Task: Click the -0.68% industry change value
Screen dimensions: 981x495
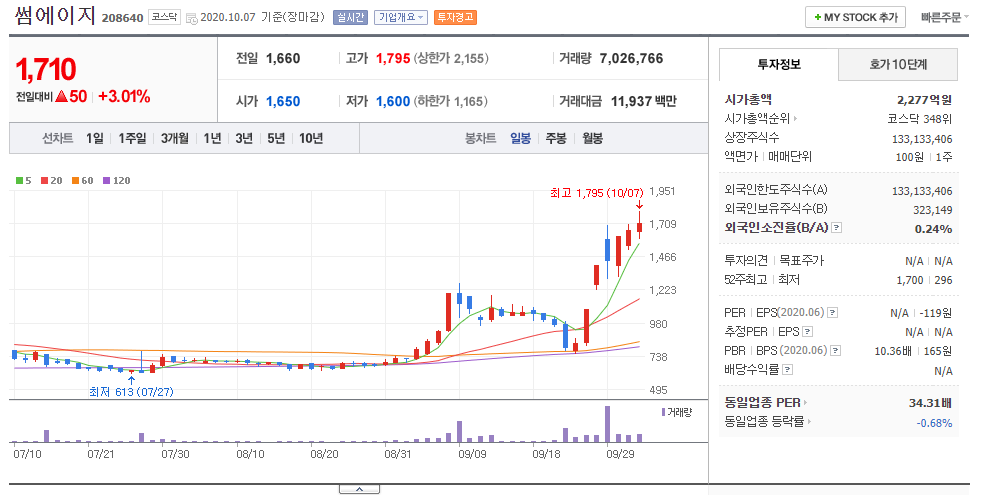Action: (934, 423)
